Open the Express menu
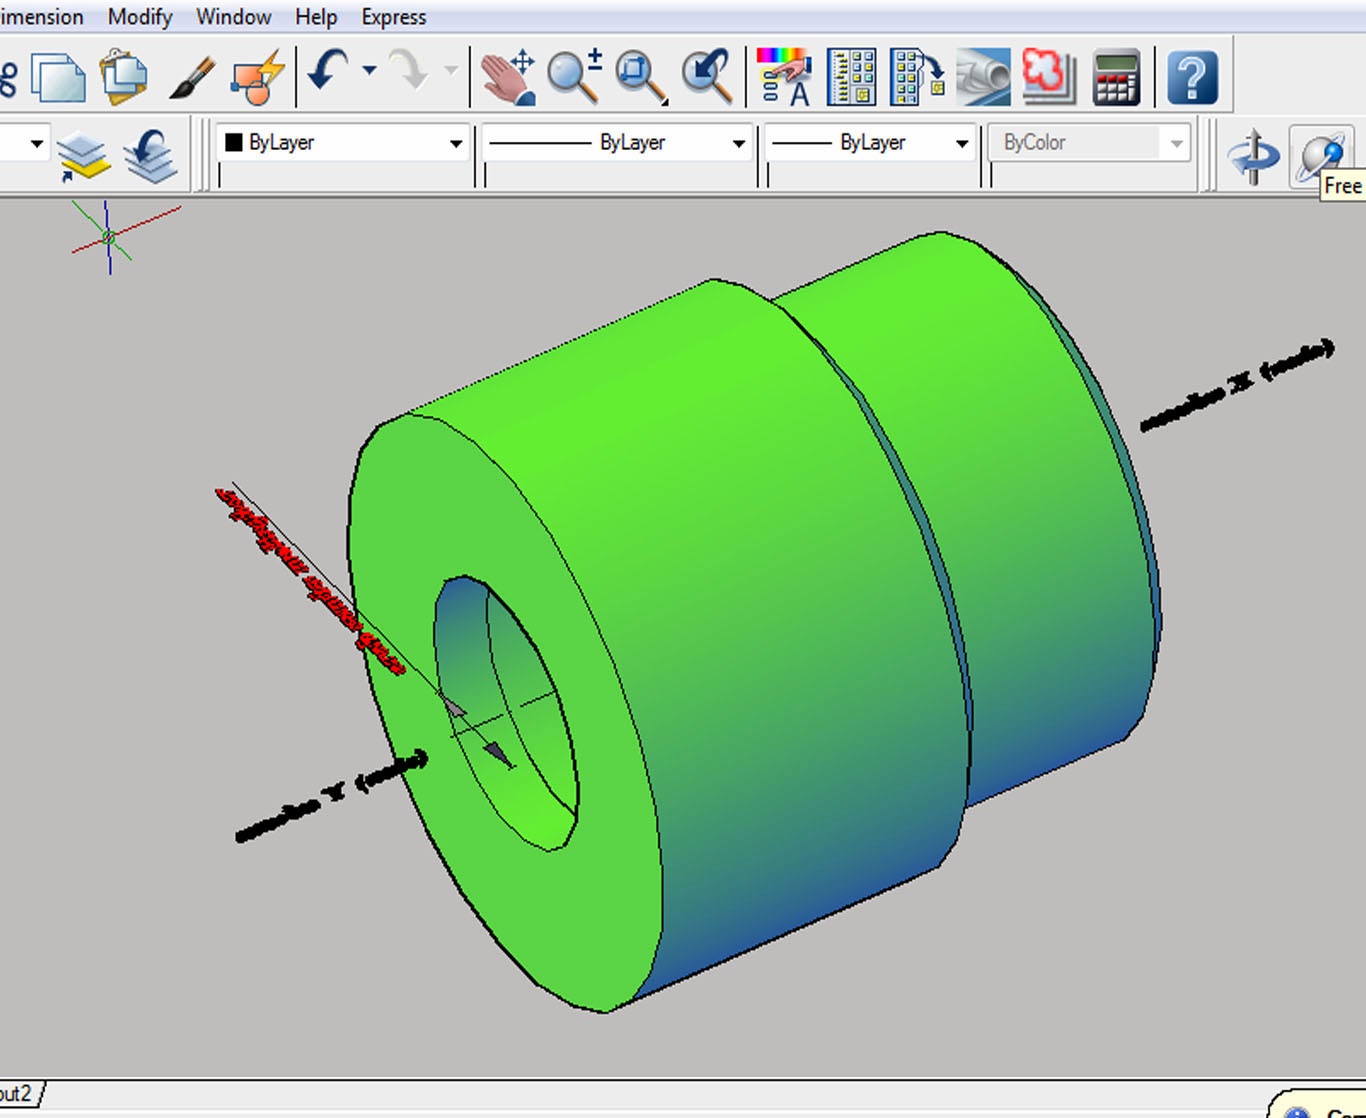This screenshot has height=1118, width=1366. [393, 16]
